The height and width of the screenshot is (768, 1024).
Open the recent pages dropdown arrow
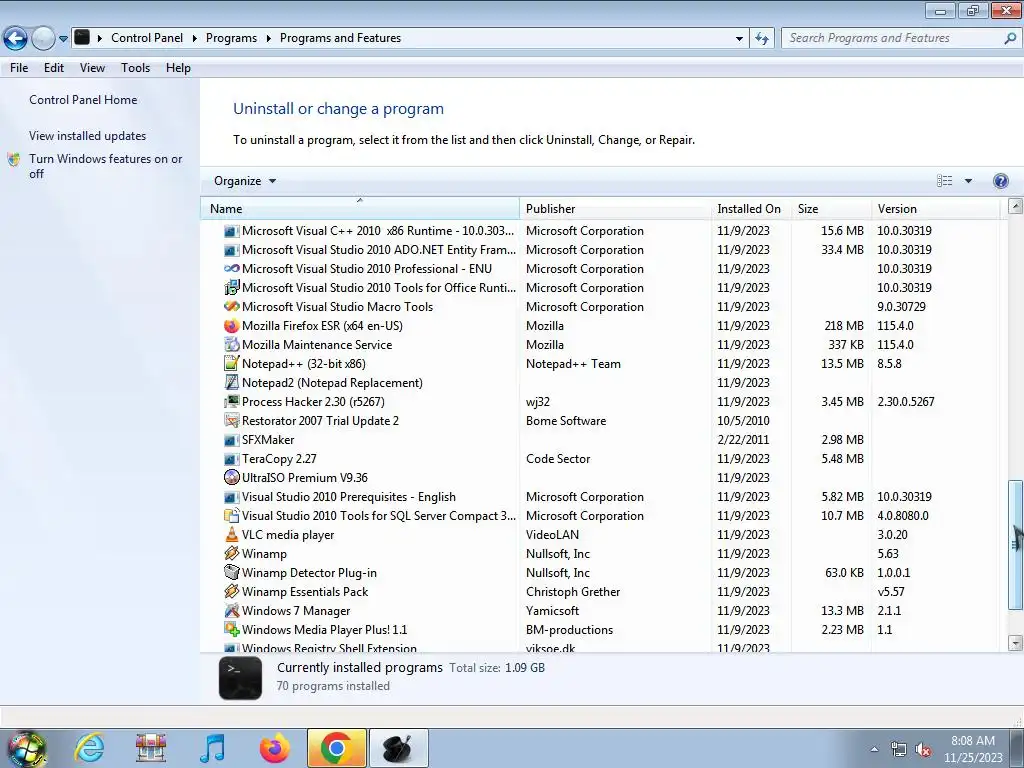point(63,38)
